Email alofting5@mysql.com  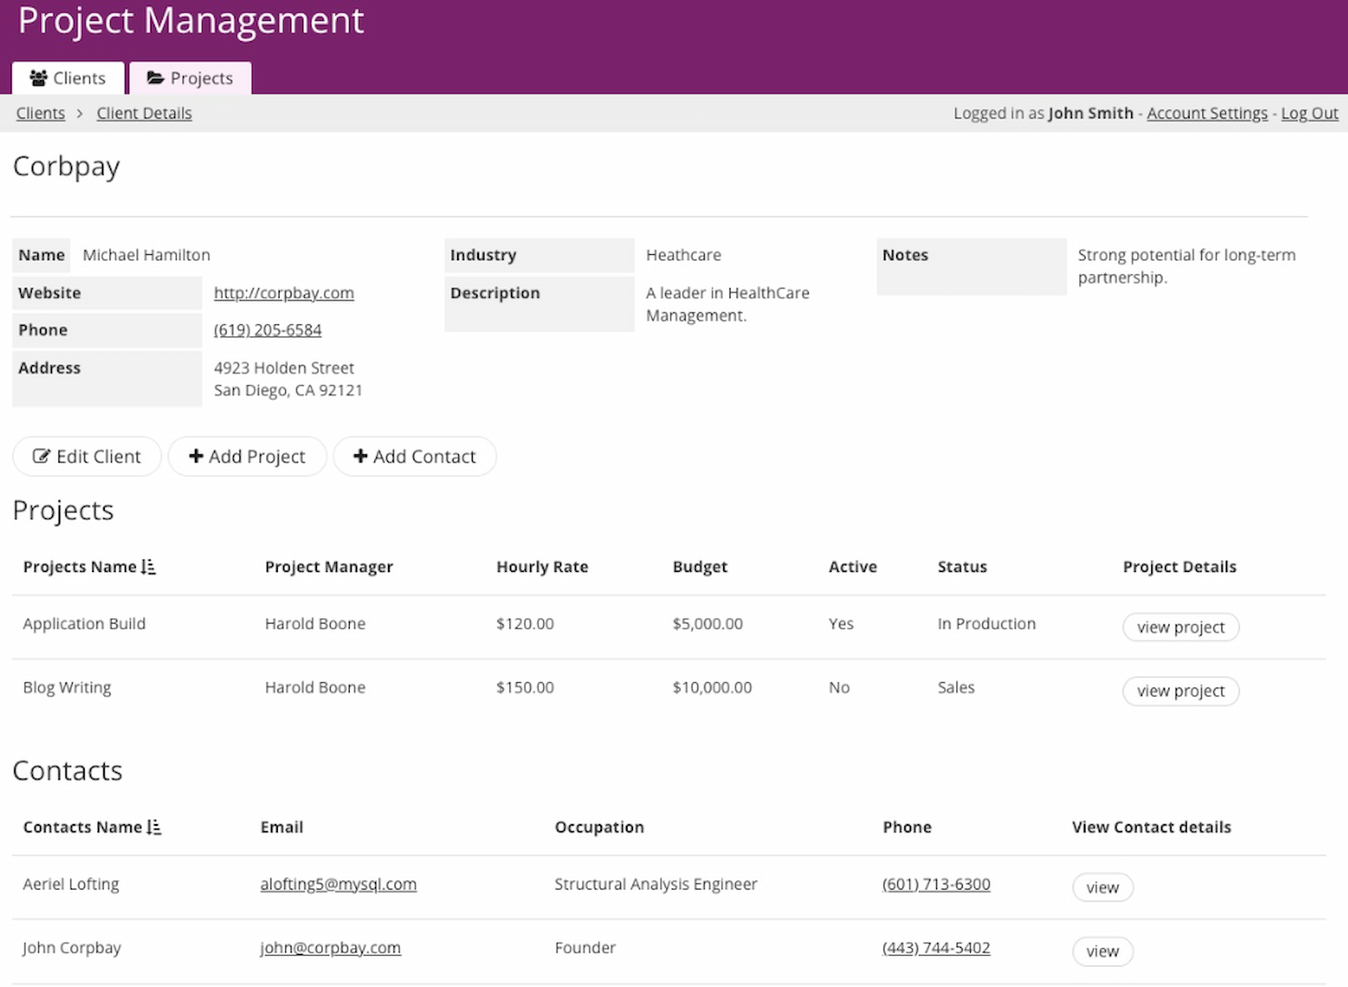click(x=338, y=884)
